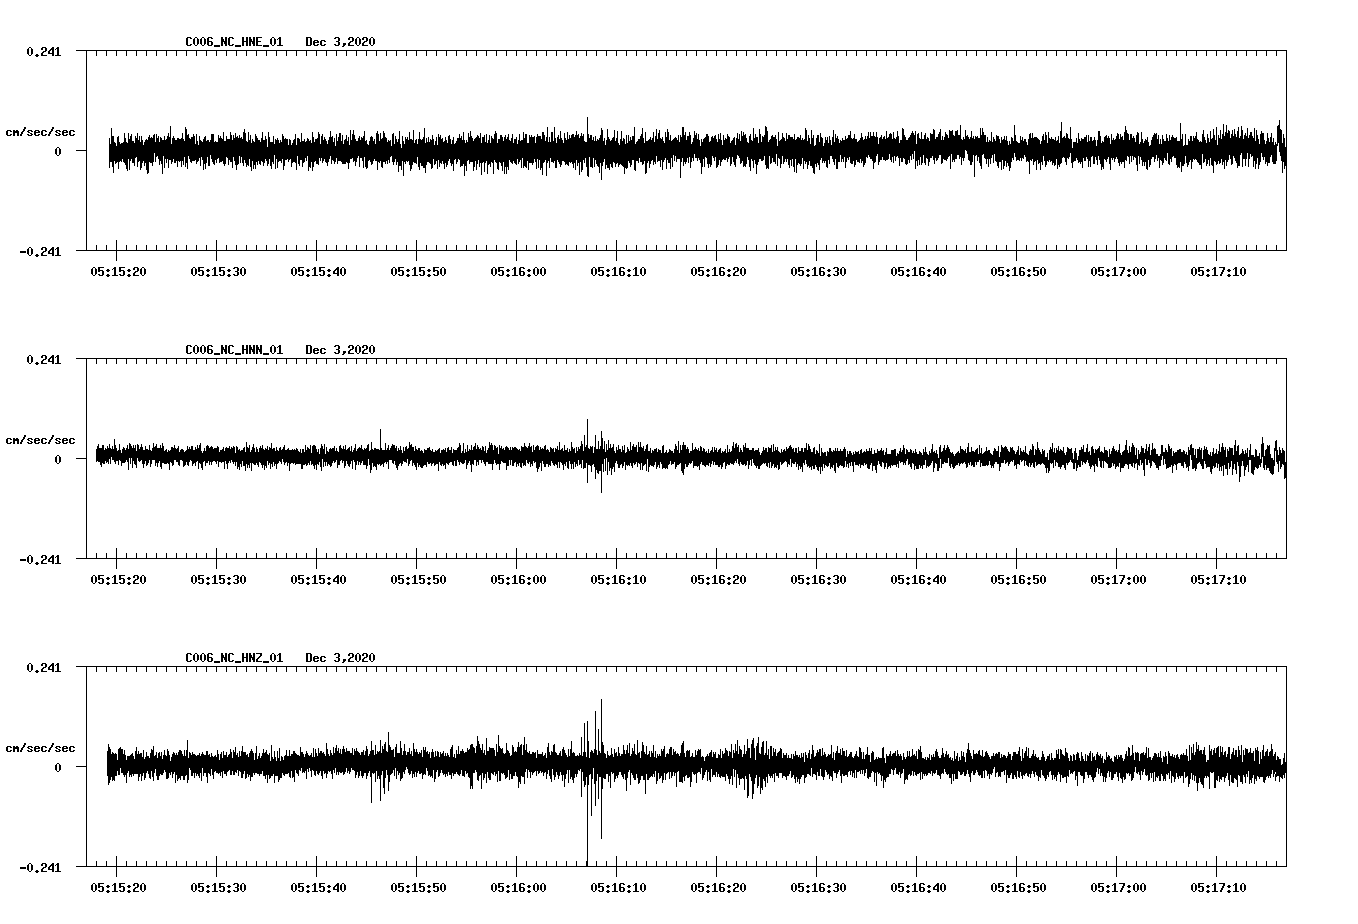Click the 05:16:30 tick label under the top plot

(x=820, y=270)
